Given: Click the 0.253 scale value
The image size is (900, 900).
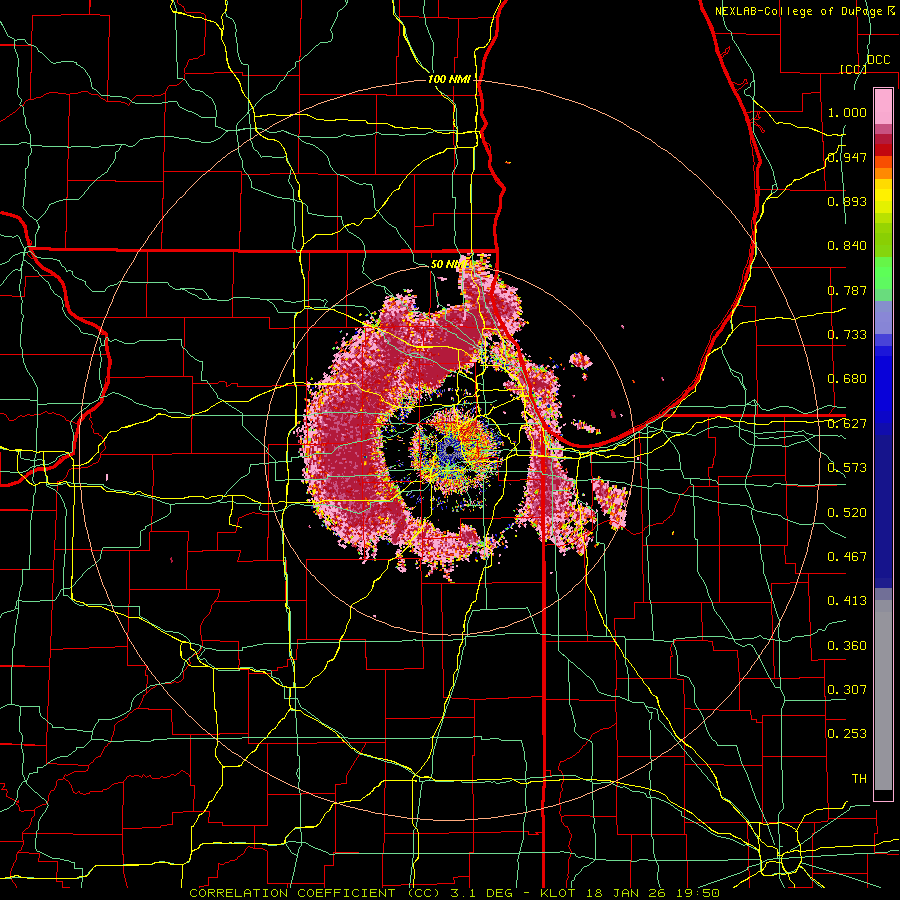Looking at the screenshot, I should [847, 734].
